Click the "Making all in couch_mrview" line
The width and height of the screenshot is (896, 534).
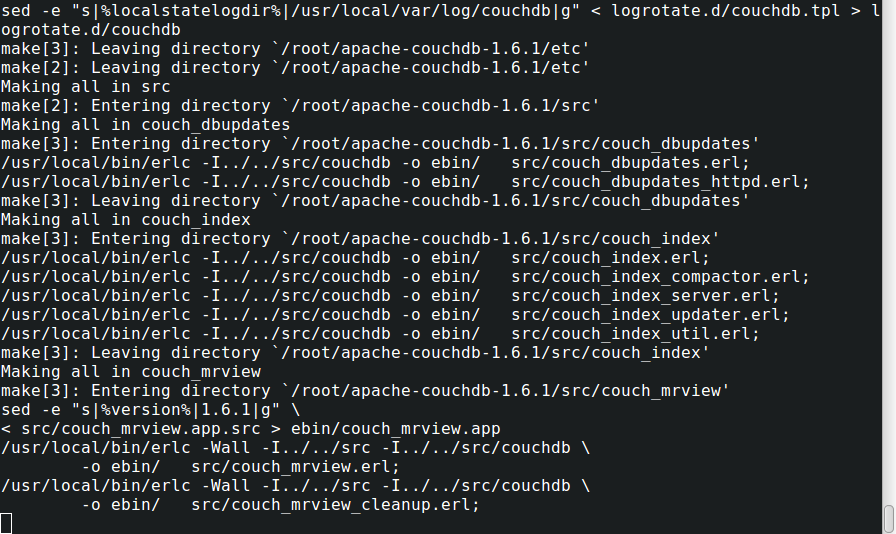130,372
